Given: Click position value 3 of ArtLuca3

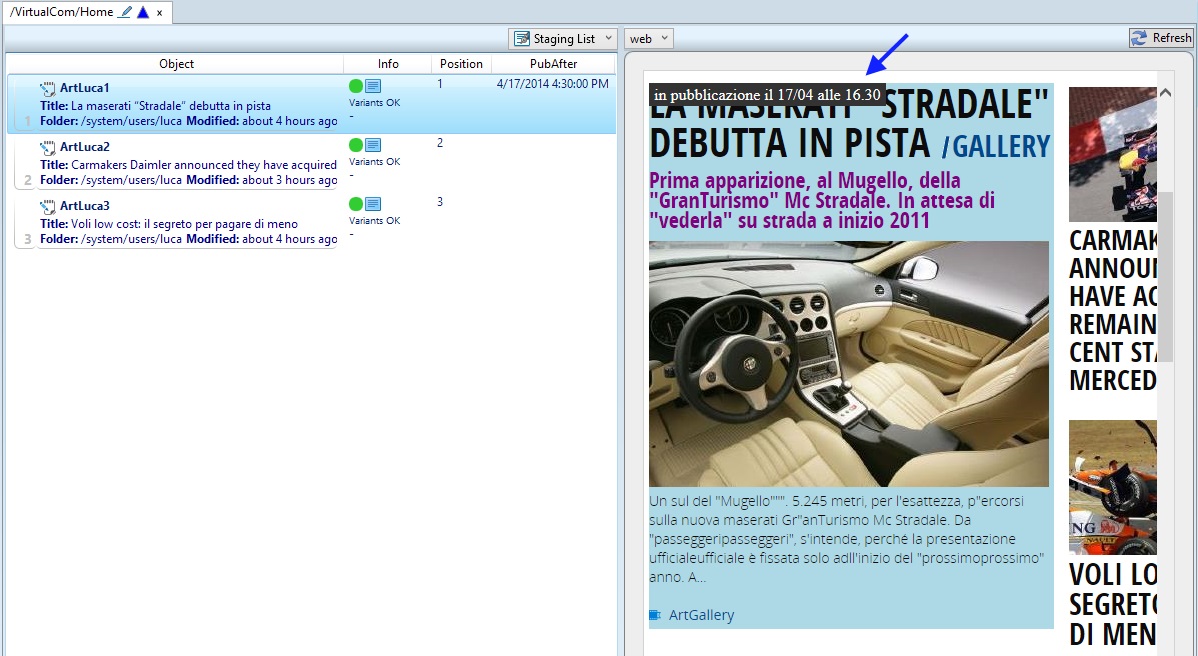Looking at the screenshot, I should coord(440,202).
